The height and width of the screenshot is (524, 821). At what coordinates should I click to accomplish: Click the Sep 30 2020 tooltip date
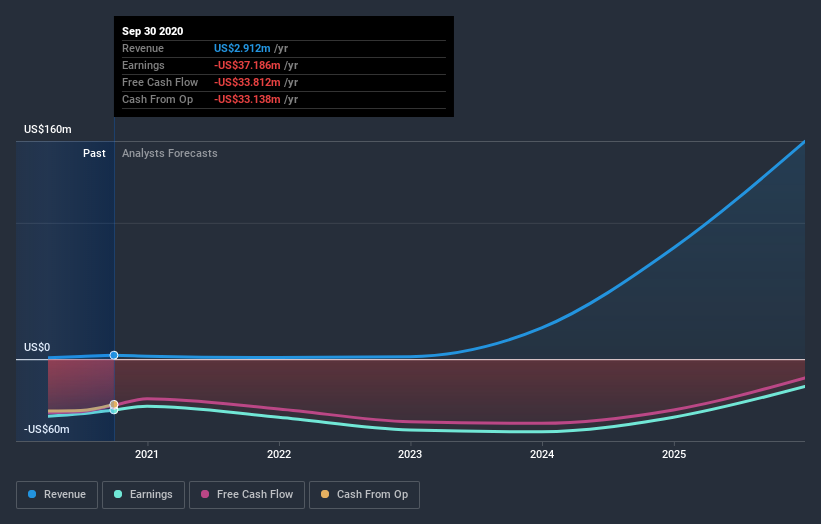point(152,31)
